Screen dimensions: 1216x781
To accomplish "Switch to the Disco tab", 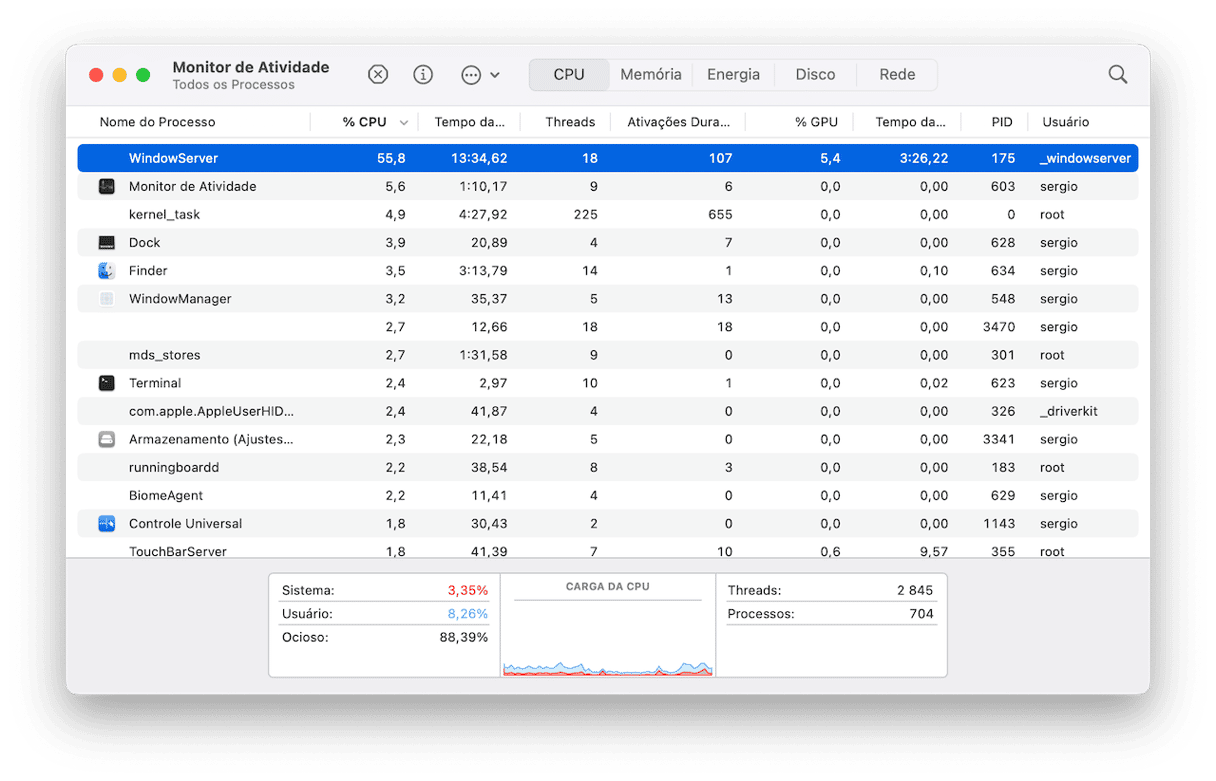I will pos(815,75).
